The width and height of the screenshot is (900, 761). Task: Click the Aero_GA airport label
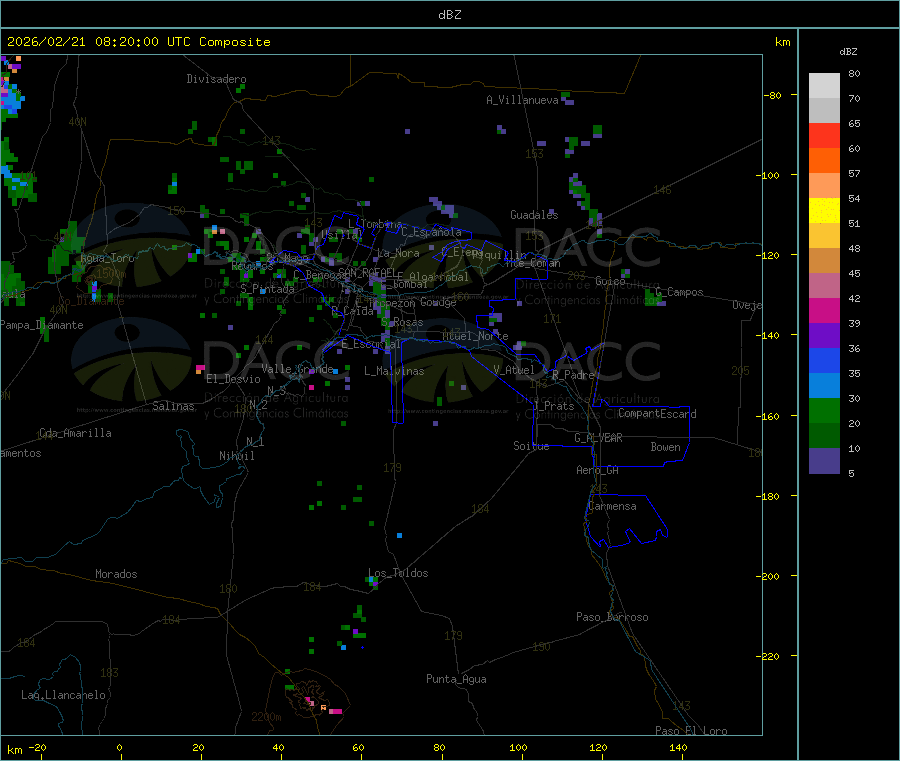(x=598, y=470)
